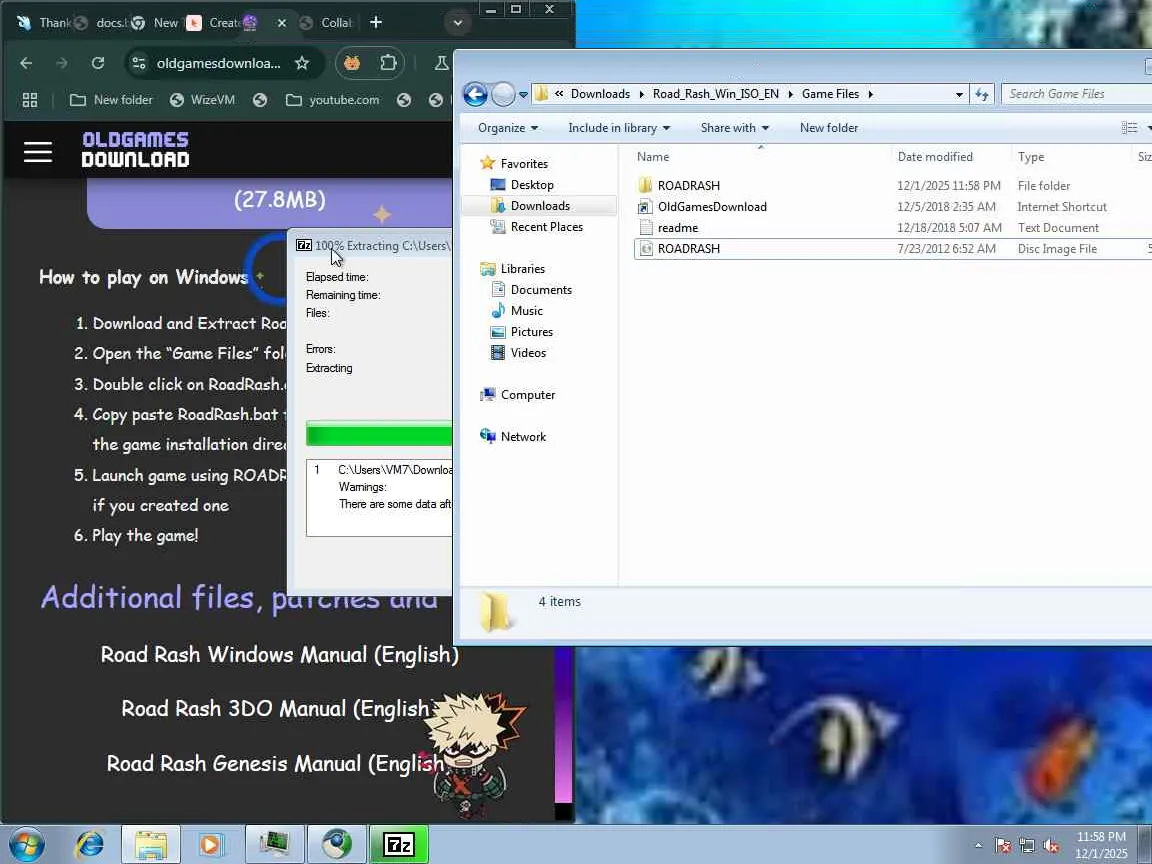Select the ROADRASH folder row
The height and width of the screenshot is (864, 1152).
(x=892, y=186)
